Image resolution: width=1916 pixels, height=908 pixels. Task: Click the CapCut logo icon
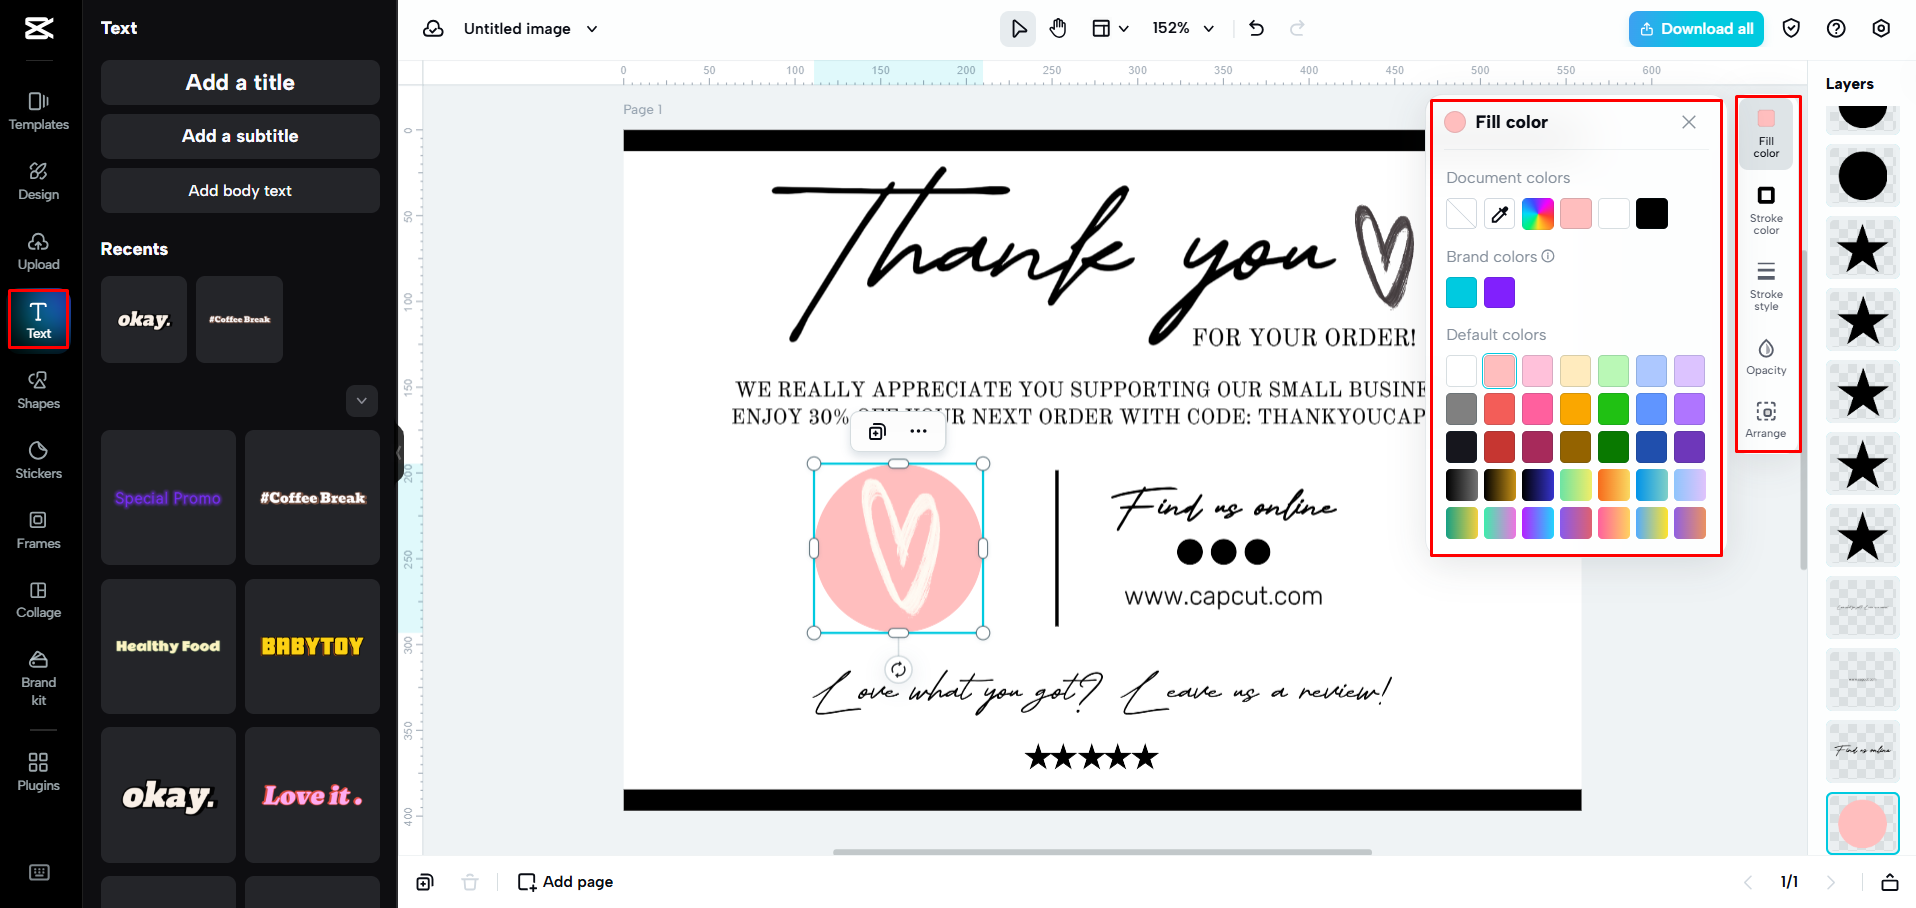tap(39, 28)
